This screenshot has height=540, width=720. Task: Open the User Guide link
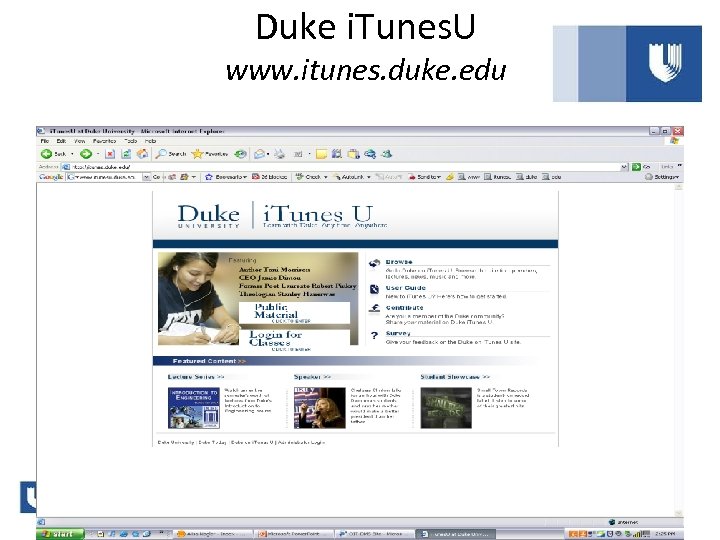tap(405, 288)
